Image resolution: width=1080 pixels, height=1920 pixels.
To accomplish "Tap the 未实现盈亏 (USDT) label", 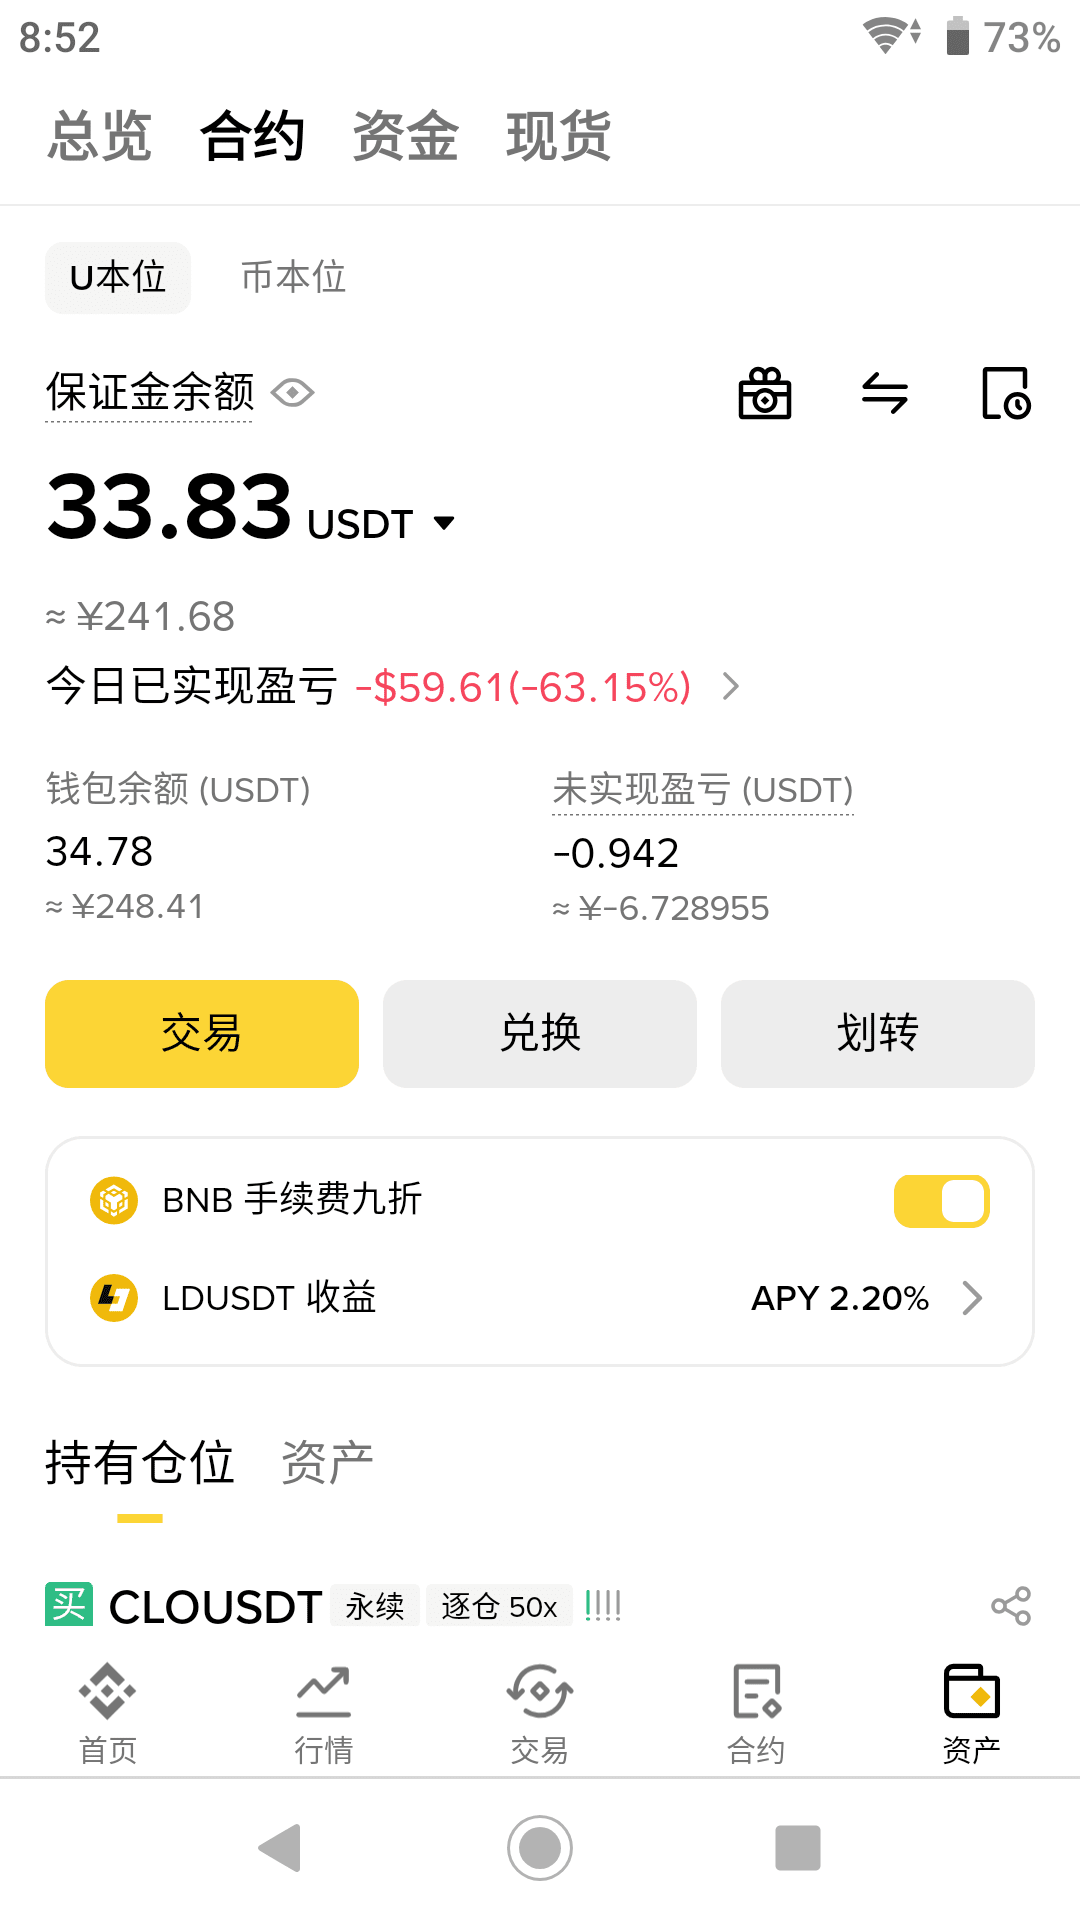I will (x=702, y=790).
